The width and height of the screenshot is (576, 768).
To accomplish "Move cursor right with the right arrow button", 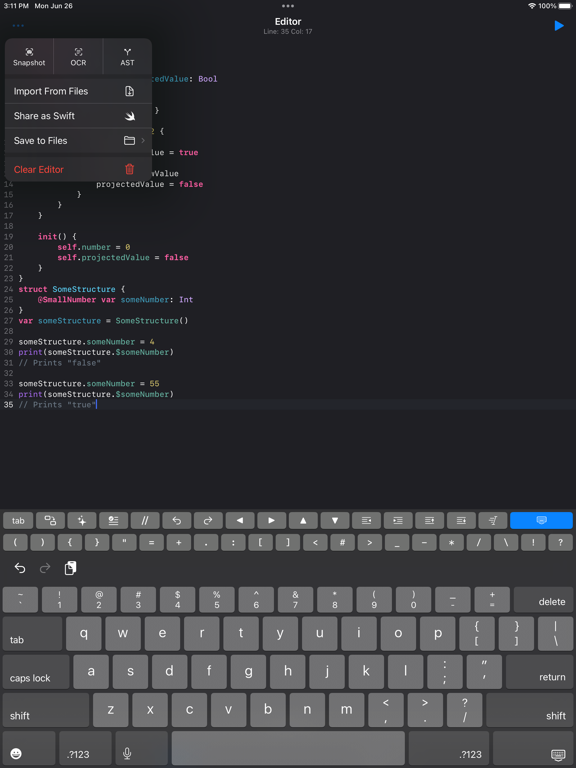I will (x=271, y=520).
